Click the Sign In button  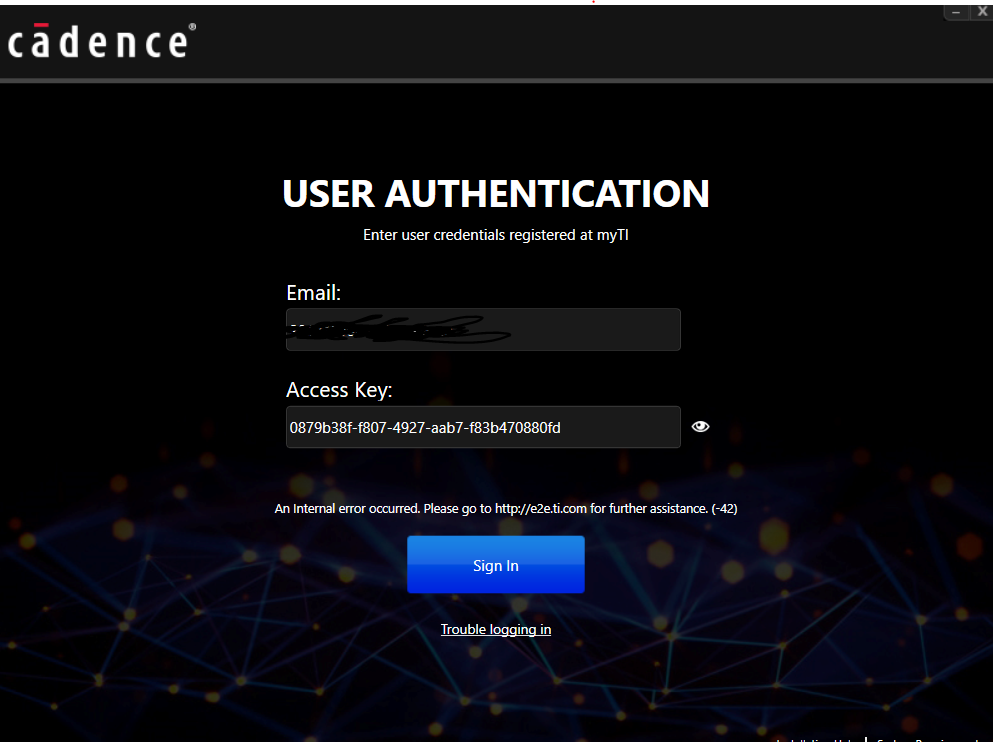pos(495,565)
